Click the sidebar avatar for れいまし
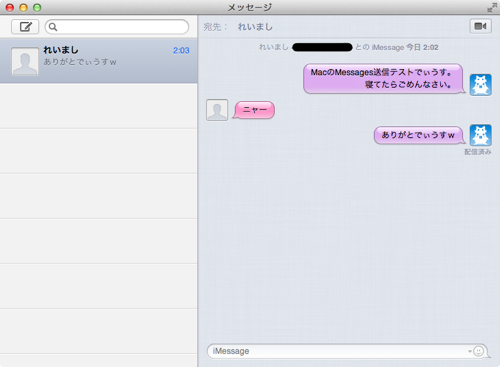The height and width of the screenshot is (367, 500). (25, 61)
